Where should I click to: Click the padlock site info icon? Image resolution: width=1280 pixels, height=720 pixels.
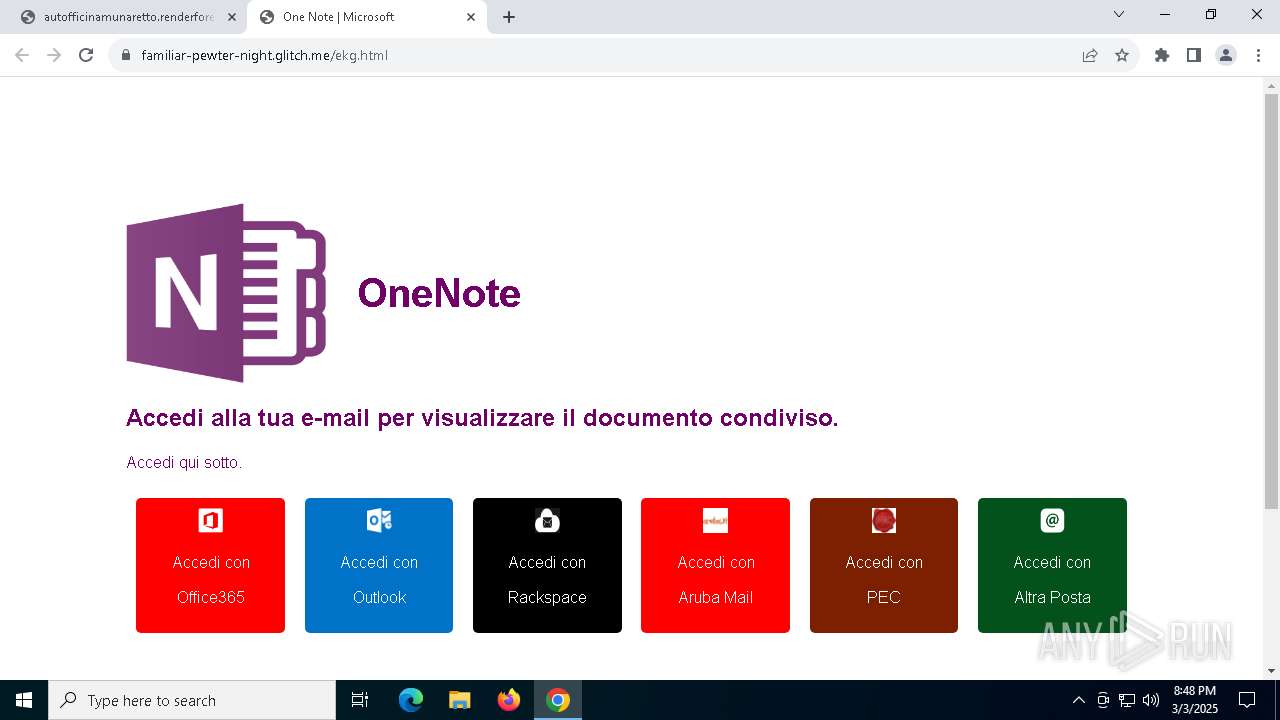point(126,55)
